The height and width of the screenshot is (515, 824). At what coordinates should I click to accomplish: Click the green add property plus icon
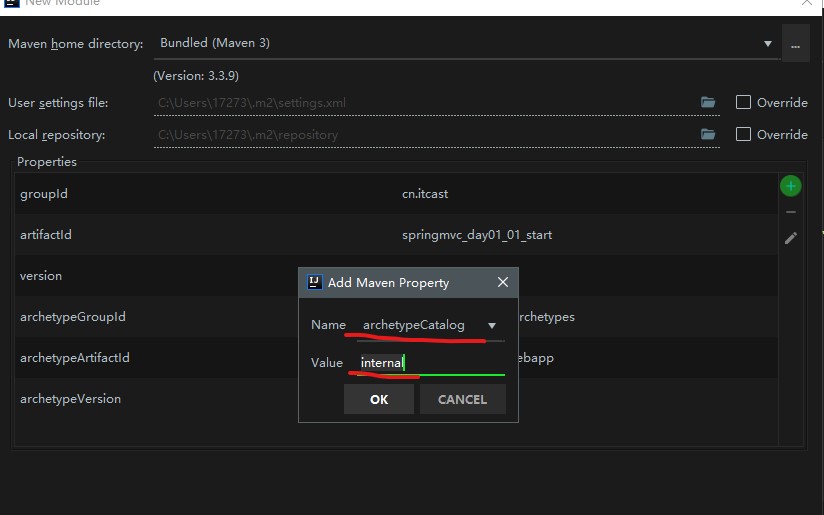coord(790,186)
